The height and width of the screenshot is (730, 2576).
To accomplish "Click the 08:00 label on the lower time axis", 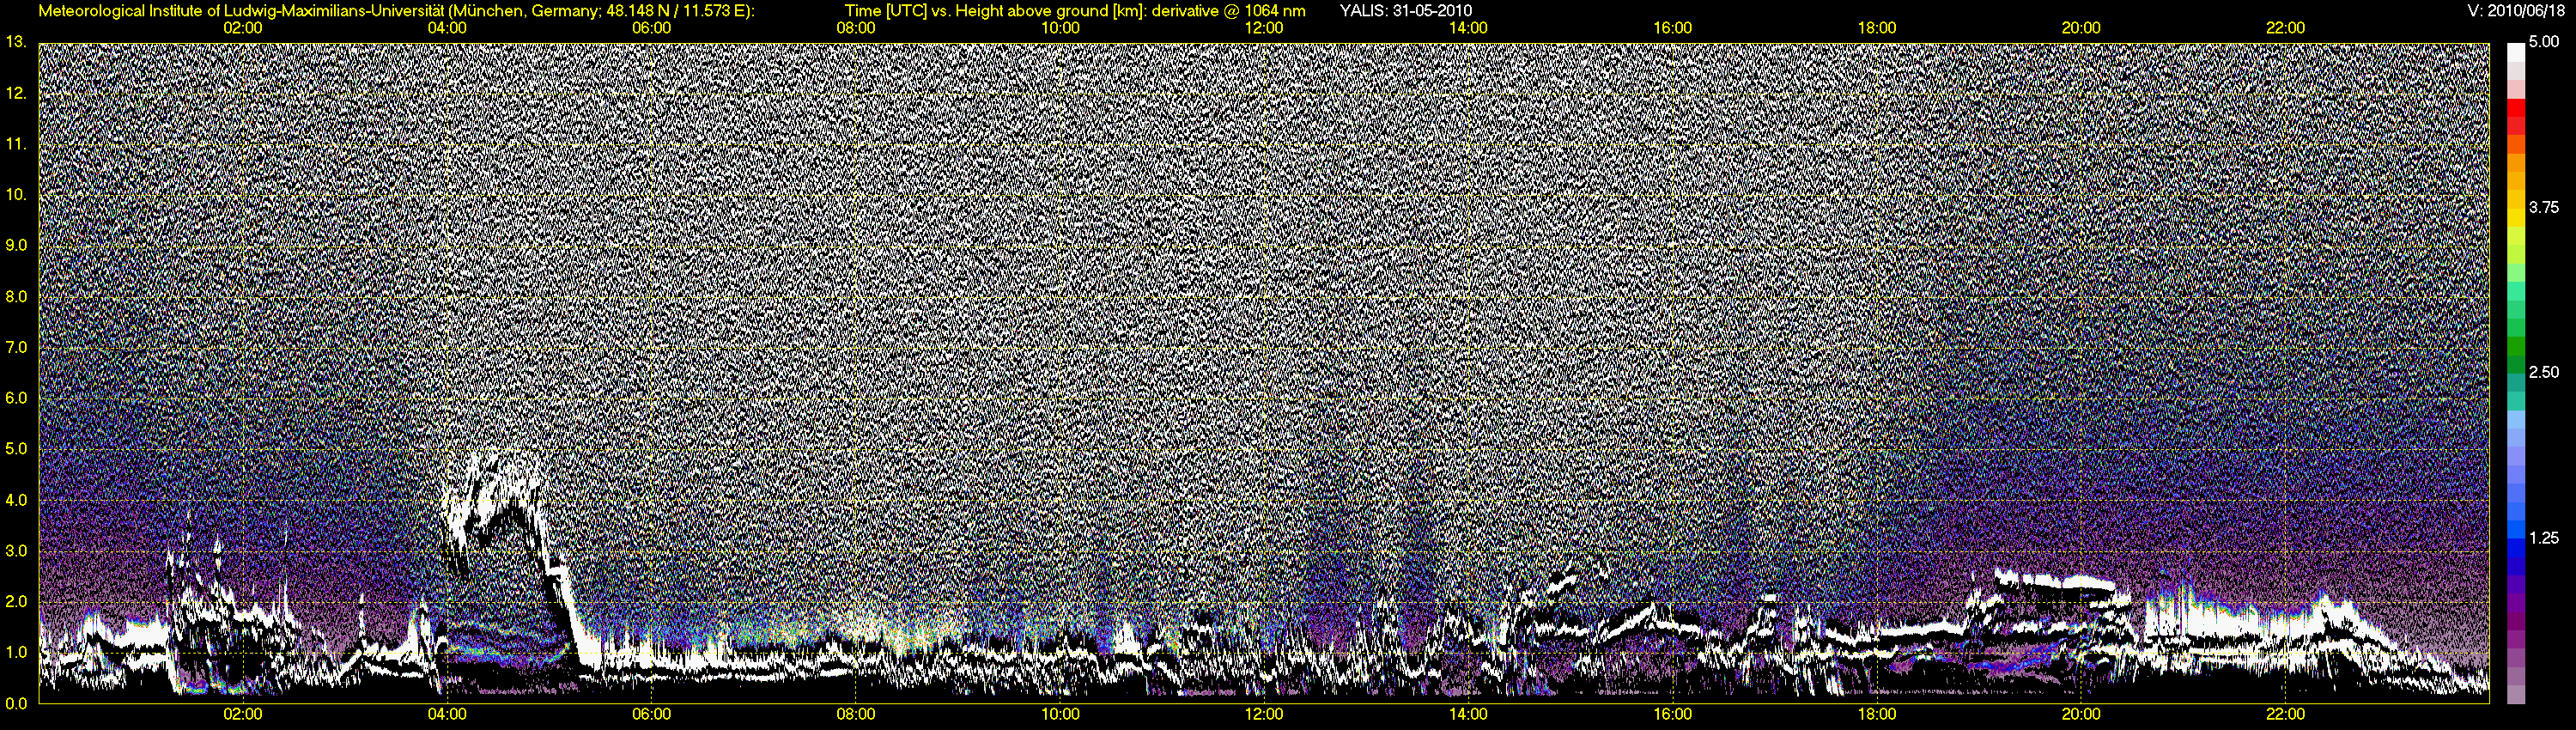I will pyautogui.click(x=856, y=714).
